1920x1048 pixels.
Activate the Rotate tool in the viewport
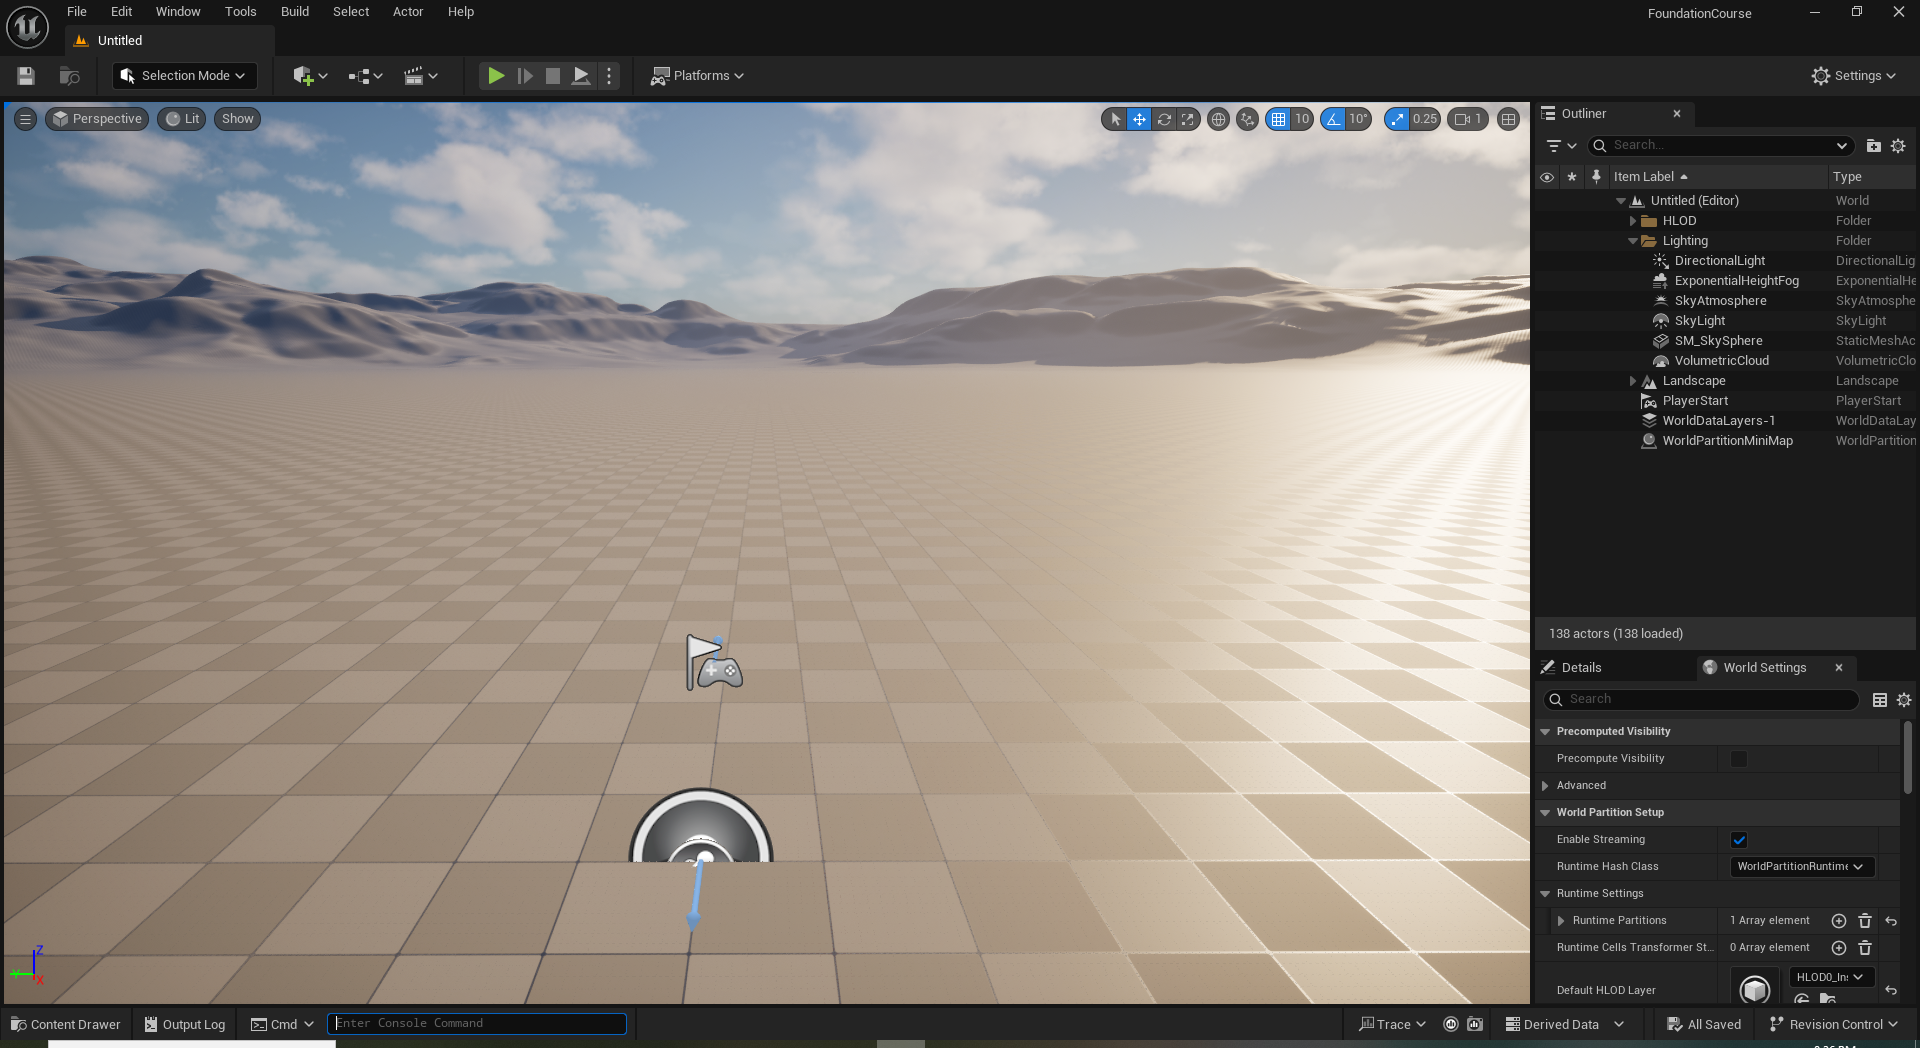(x=1164, y=119)
